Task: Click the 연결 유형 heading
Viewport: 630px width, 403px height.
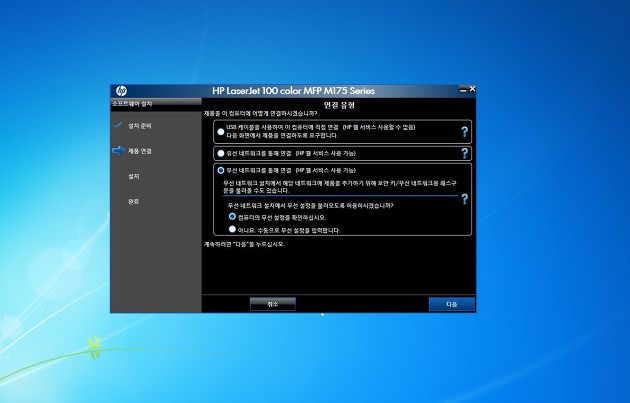Action: point(340,105)
